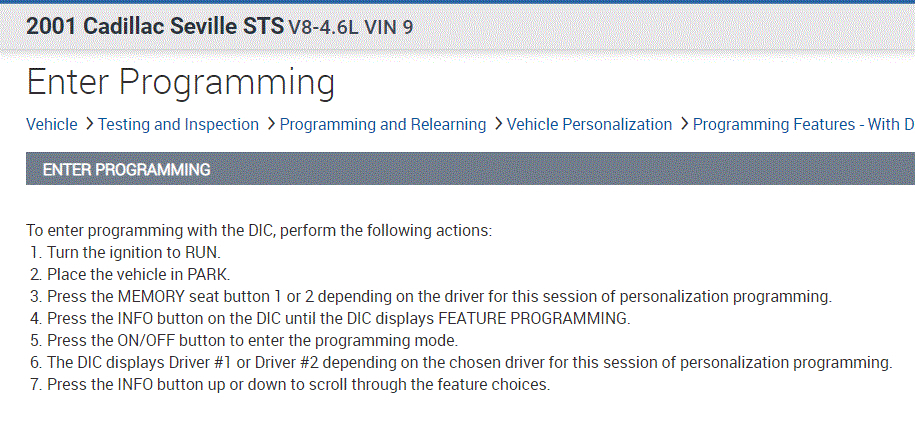Viewport: 915px width, 441px height.
Task: Click chevron before Programming Features
Action: coord(684,125)
